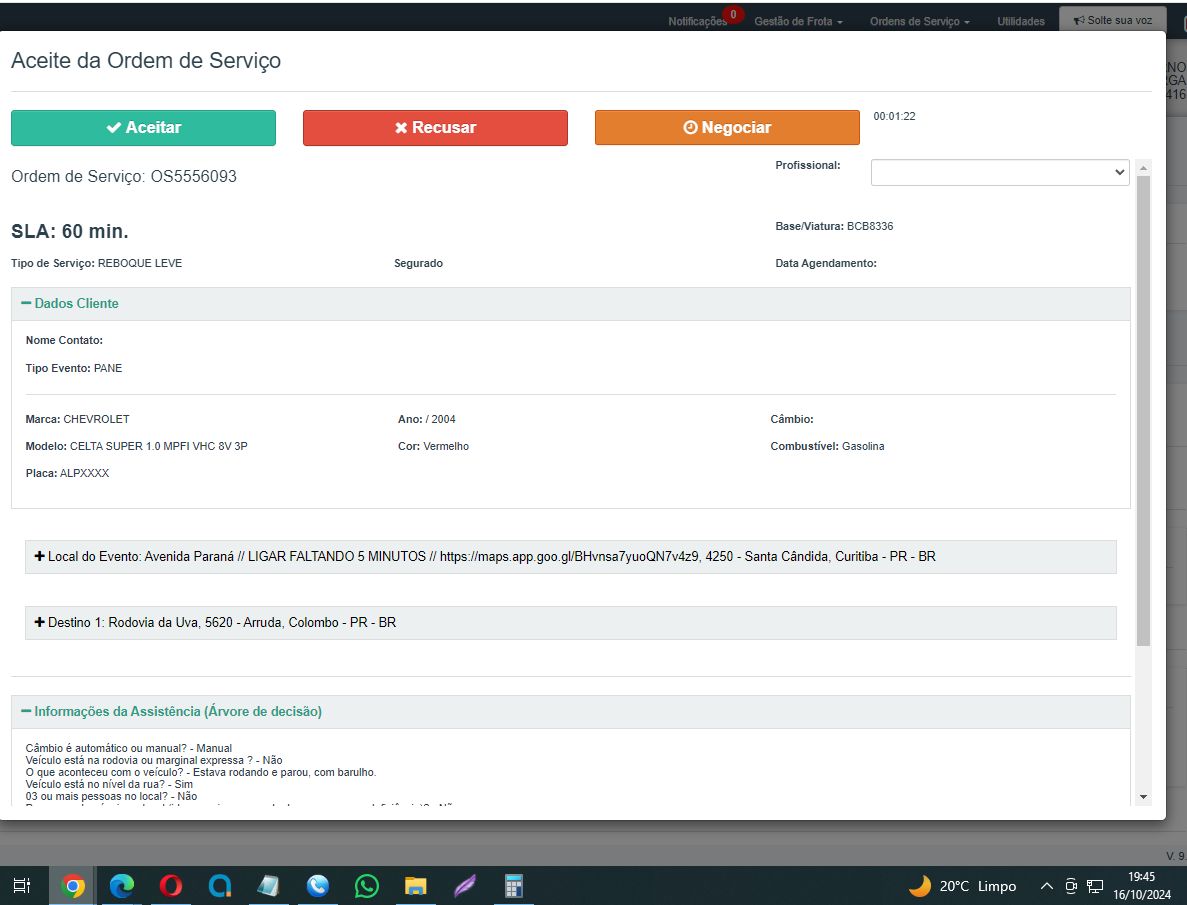Expand the Local do Evento panel
The height and width of the screenshot is (905, 1187).
571,557
